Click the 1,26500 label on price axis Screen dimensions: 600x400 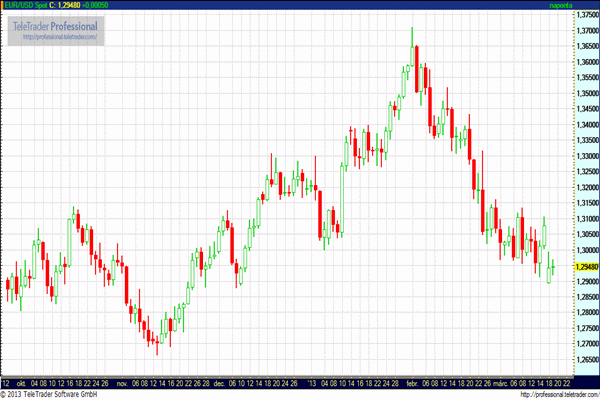click(x=583, y=358)
